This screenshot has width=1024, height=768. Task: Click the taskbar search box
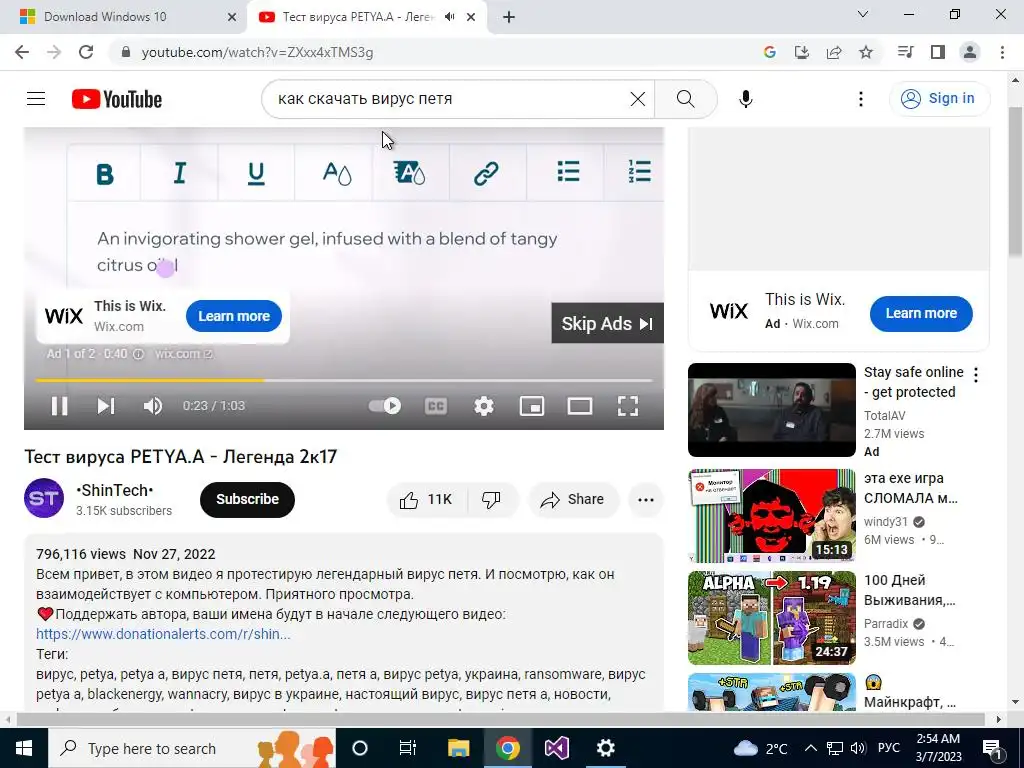(193, 748)
